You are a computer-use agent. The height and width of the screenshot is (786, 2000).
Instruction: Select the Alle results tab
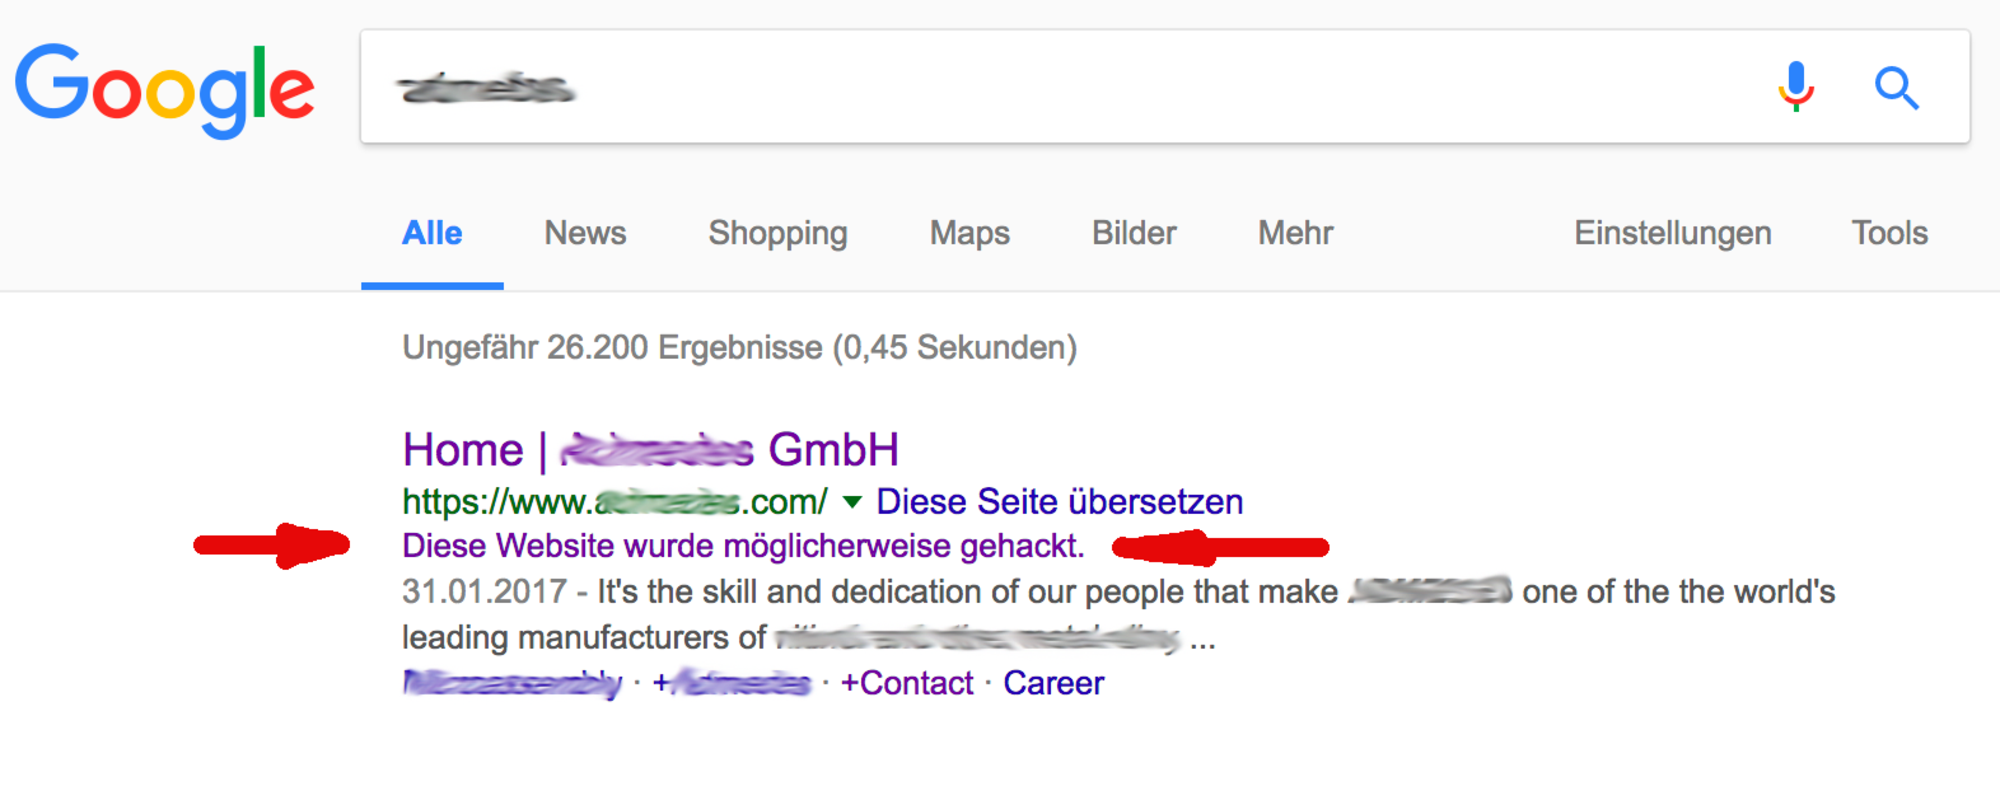click(x=432, y=233)
